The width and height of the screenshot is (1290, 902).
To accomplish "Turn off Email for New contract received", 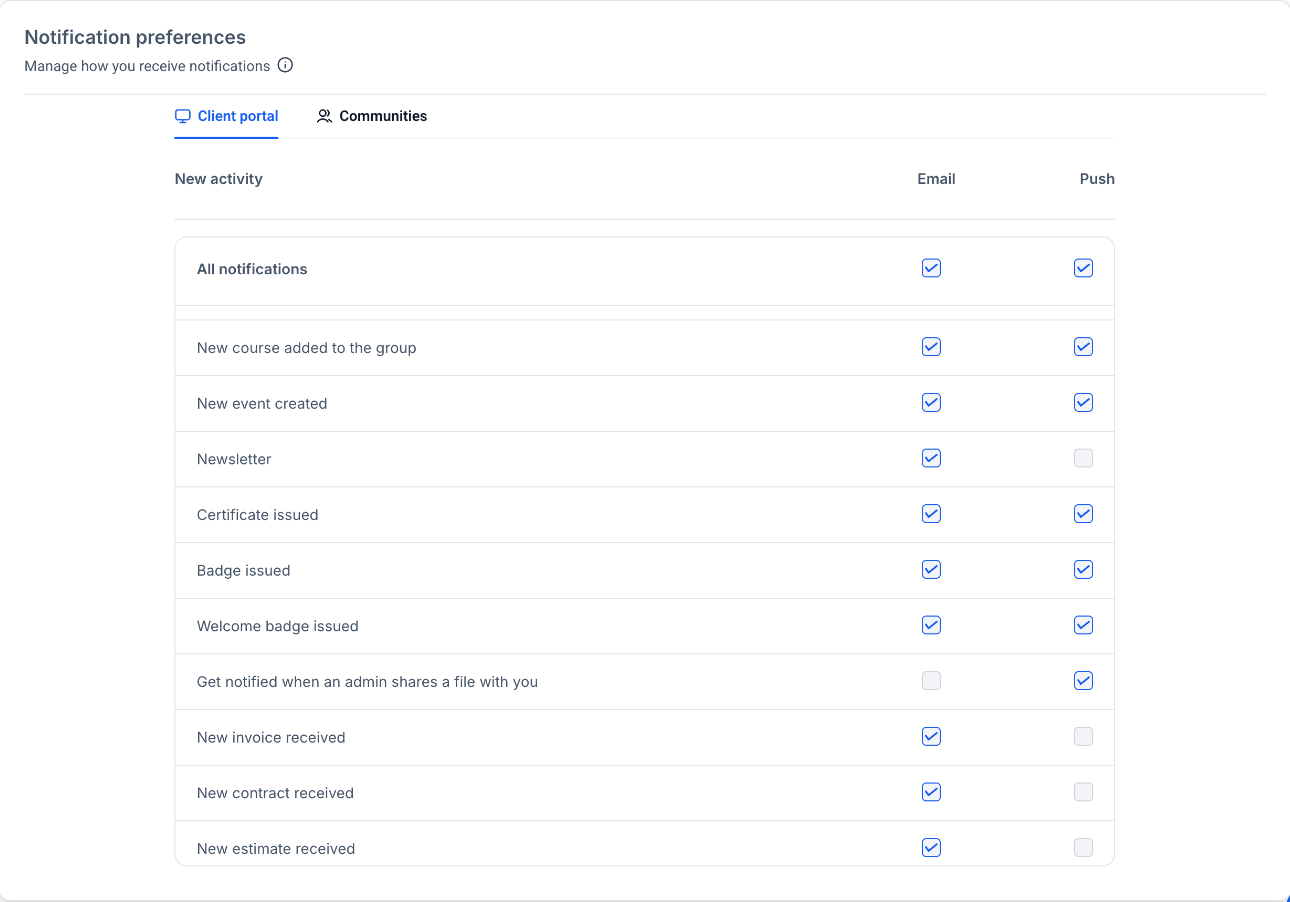I will point(931,792).
